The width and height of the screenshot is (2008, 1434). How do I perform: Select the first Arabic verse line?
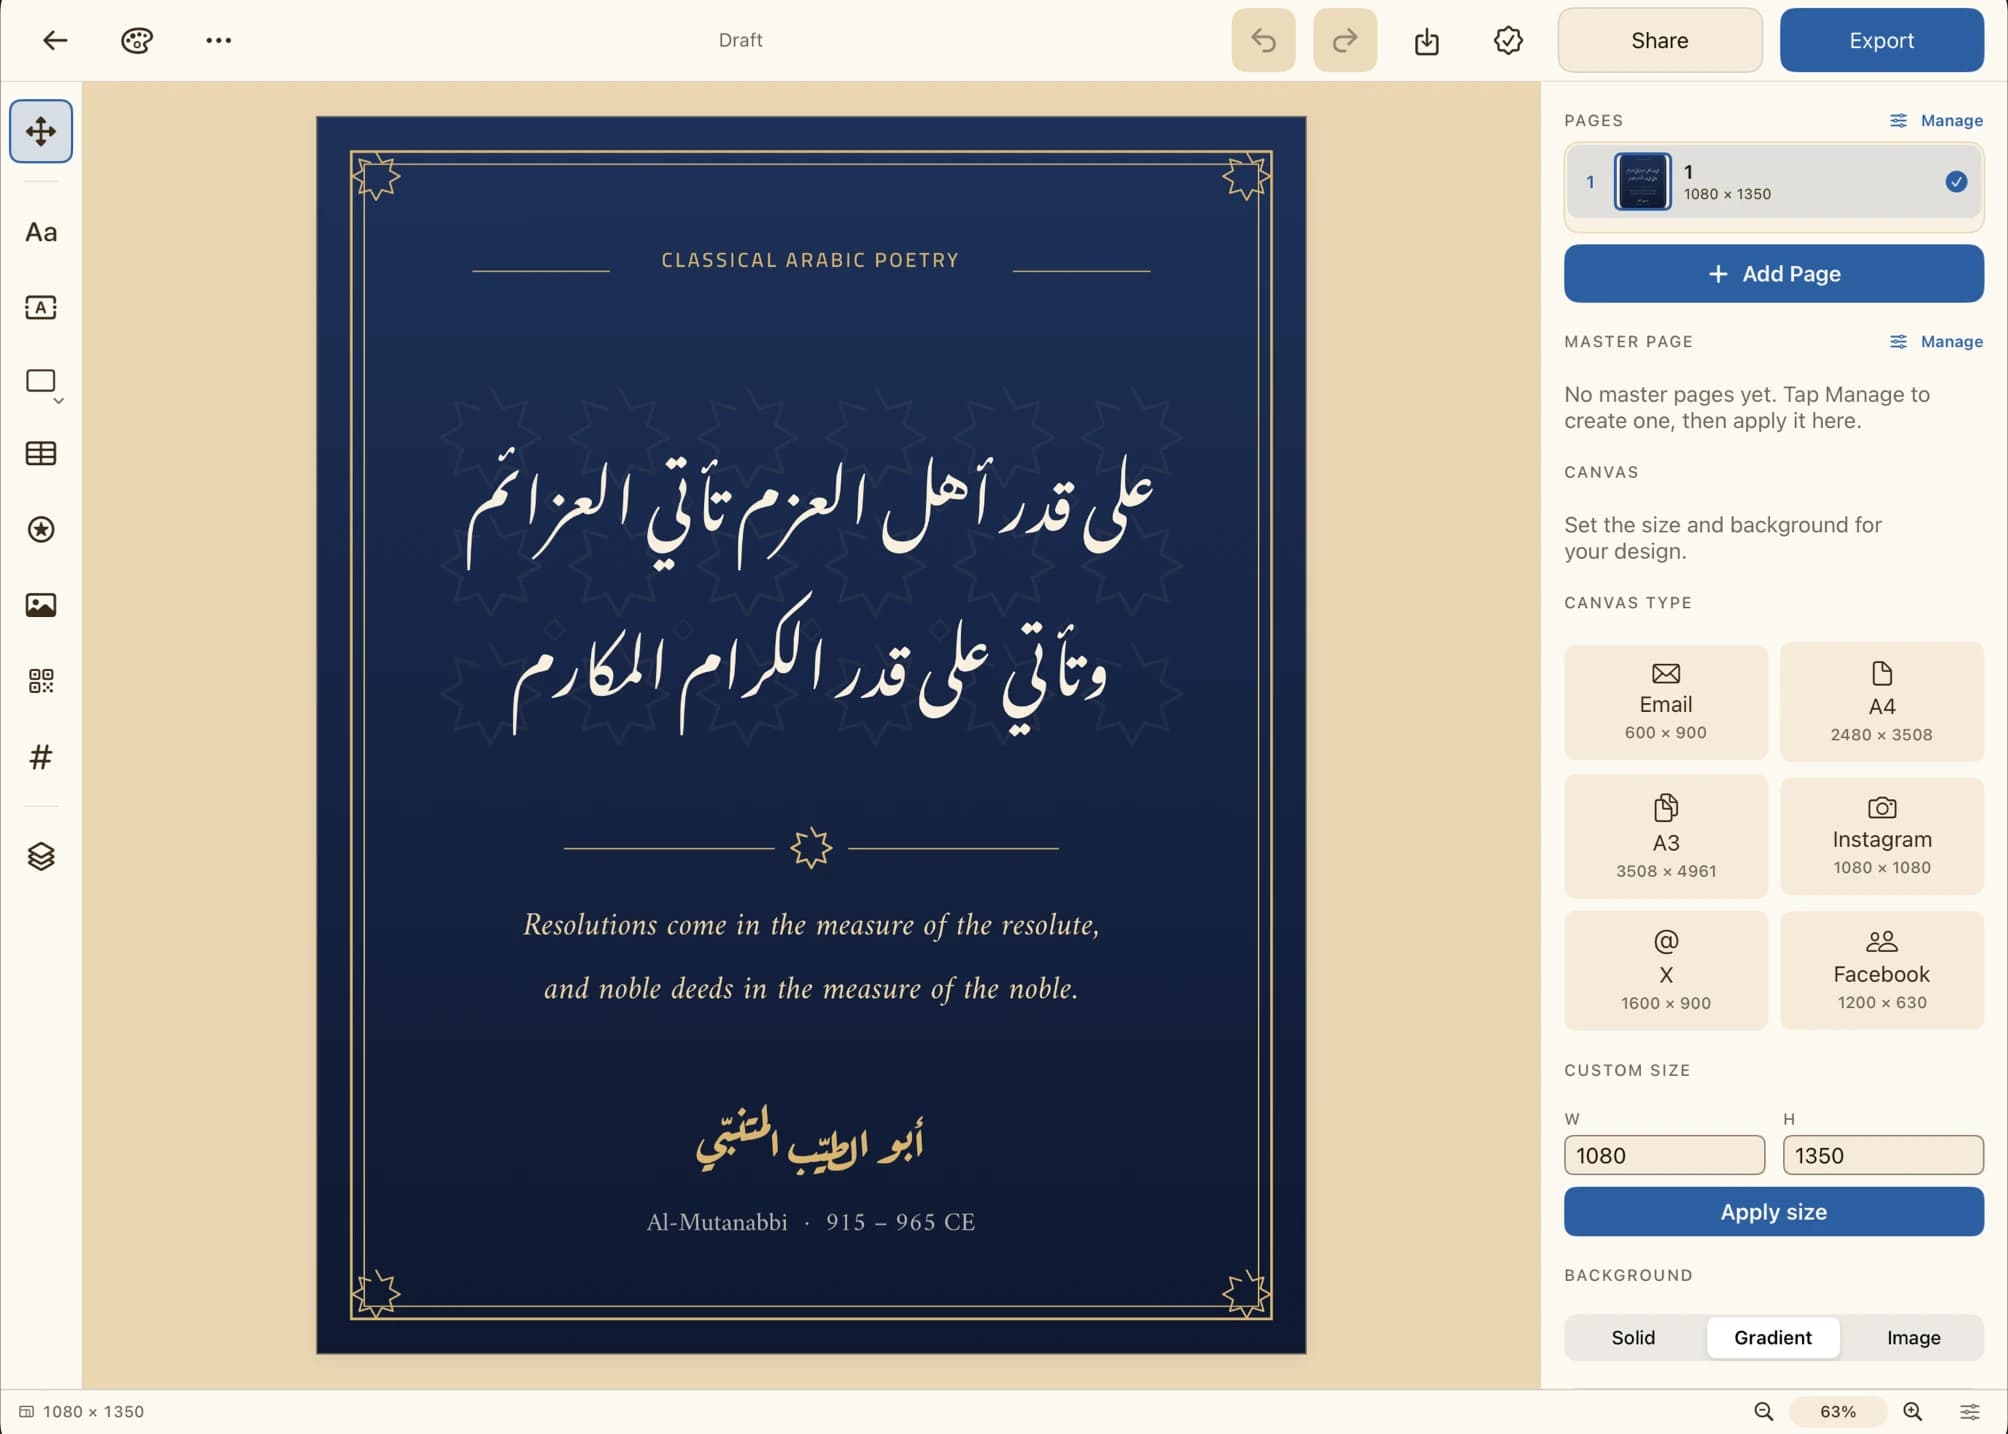(810, 510)
